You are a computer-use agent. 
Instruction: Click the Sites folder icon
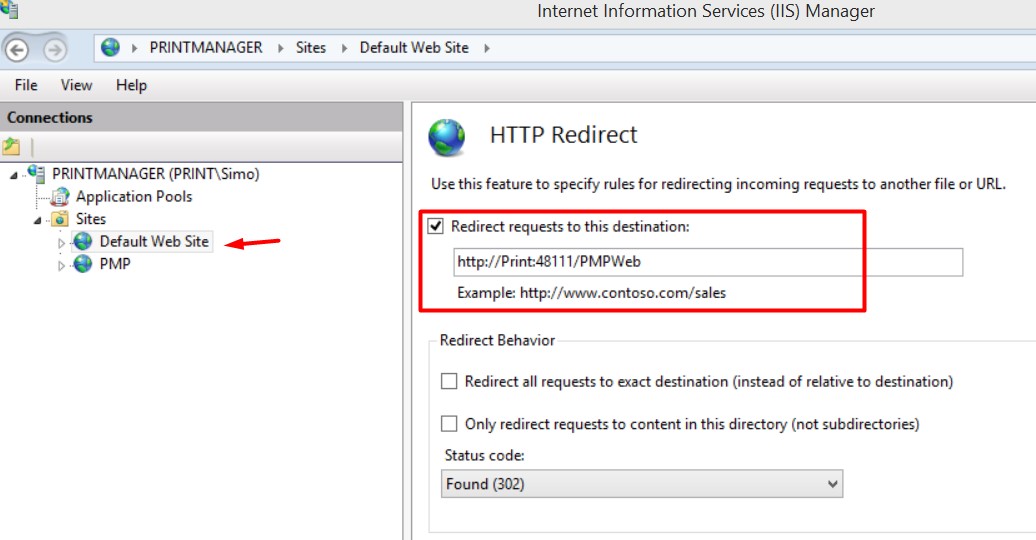tap(60, 219)
